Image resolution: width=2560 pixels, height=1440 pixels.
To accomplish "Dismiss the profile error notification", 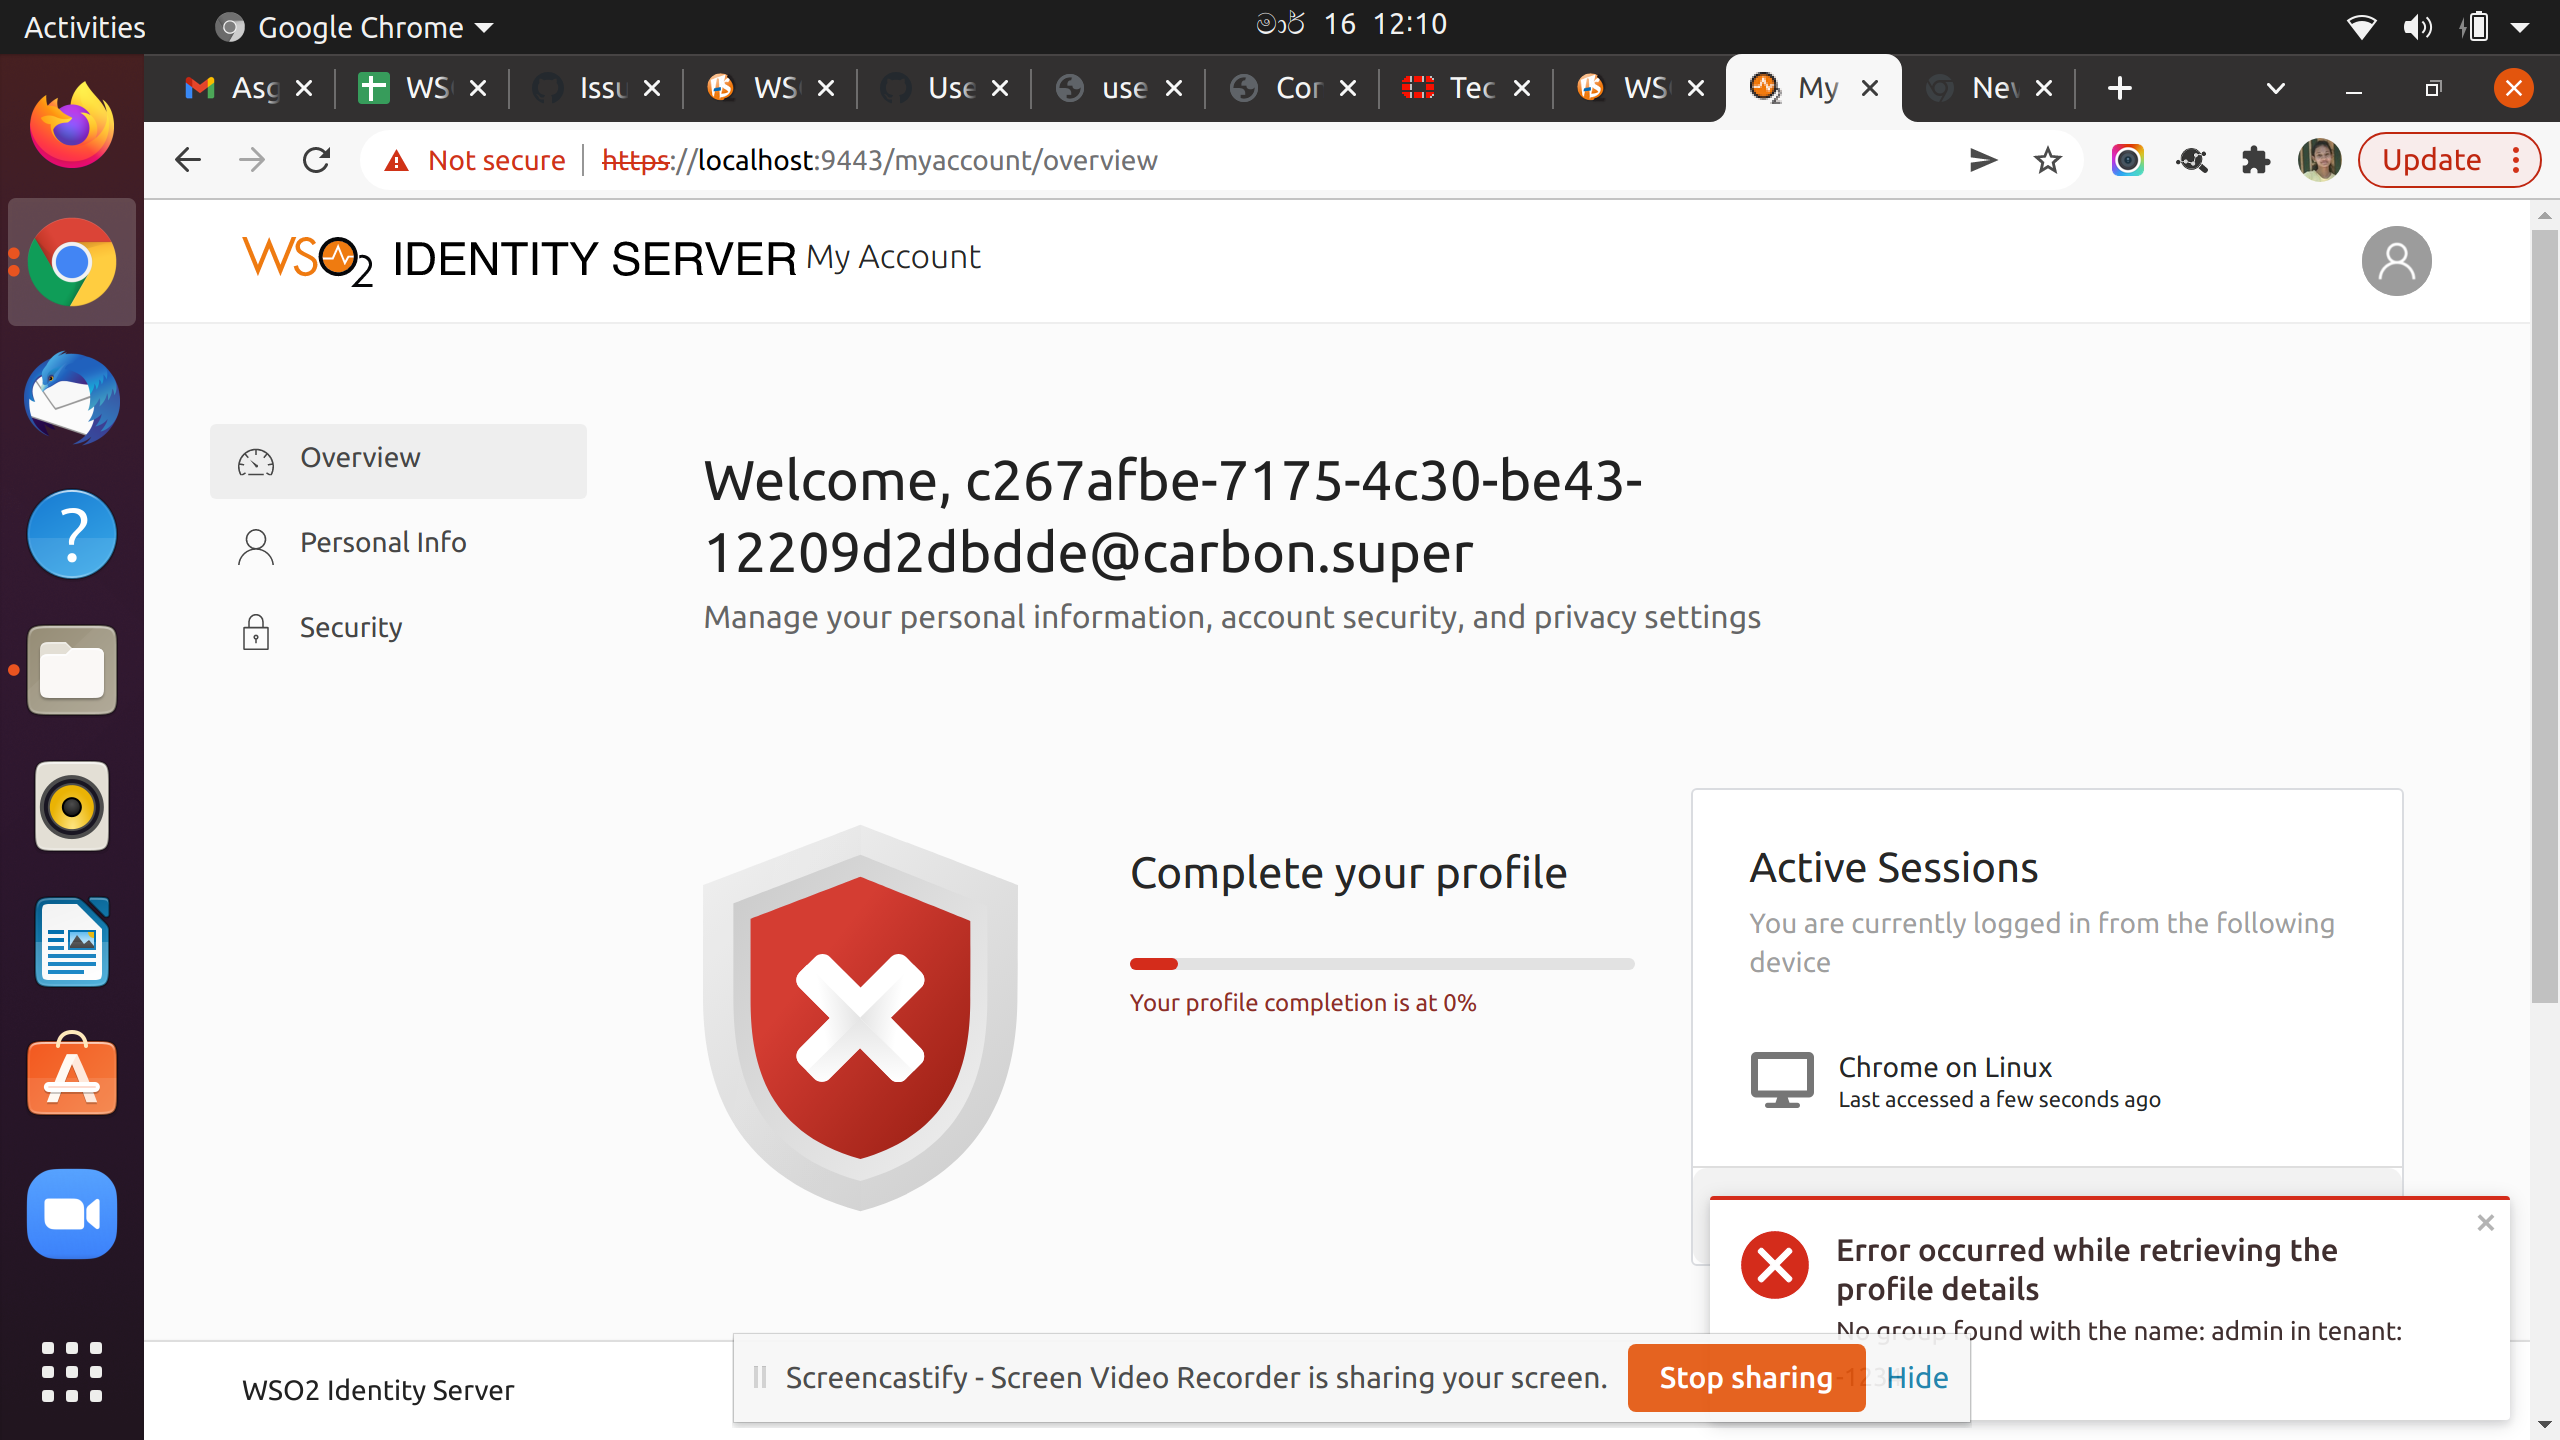I will [2485, 1223].
